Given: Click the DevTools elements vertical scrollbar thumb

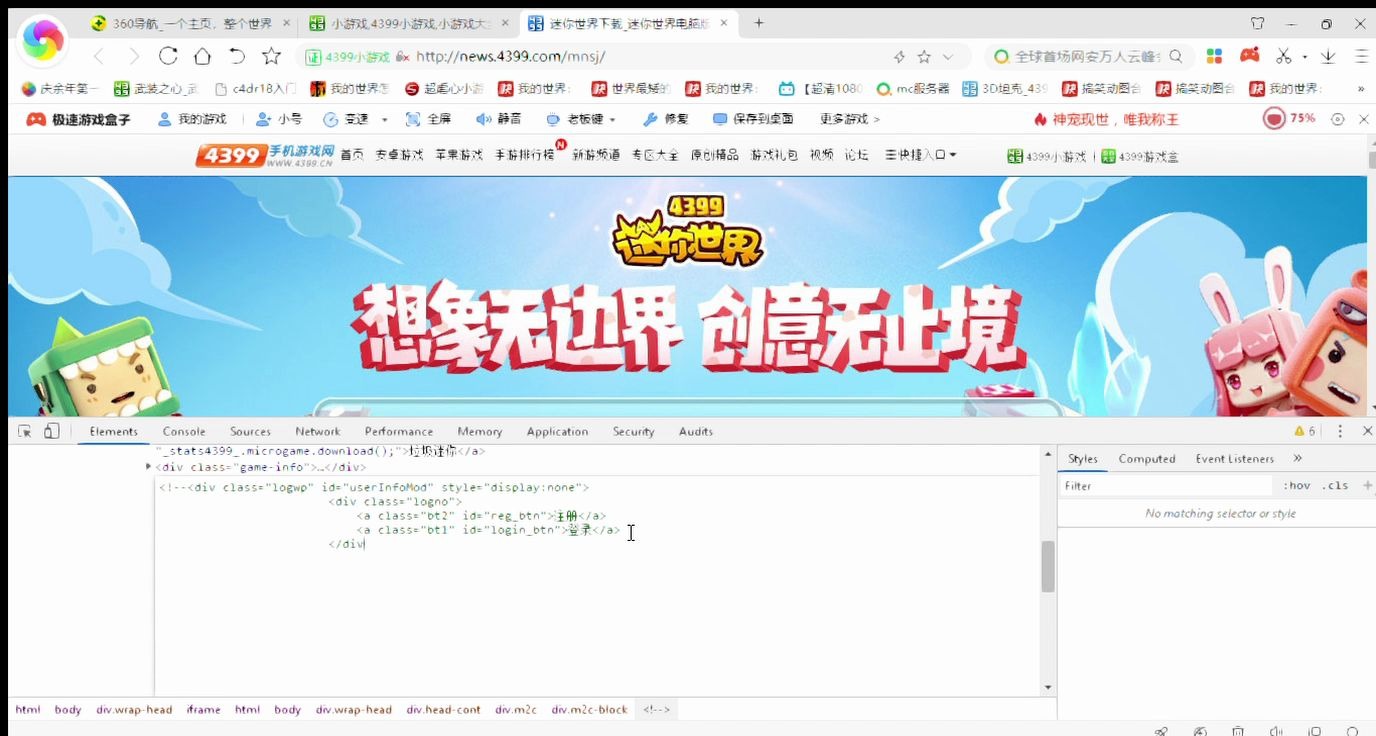Looking at the screenshot, I should (x=1048, y=566).
